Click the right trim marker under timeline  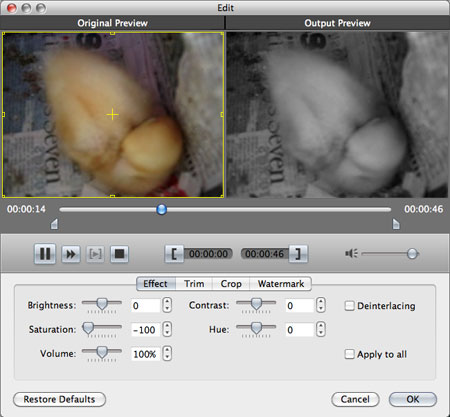[396, 224]
